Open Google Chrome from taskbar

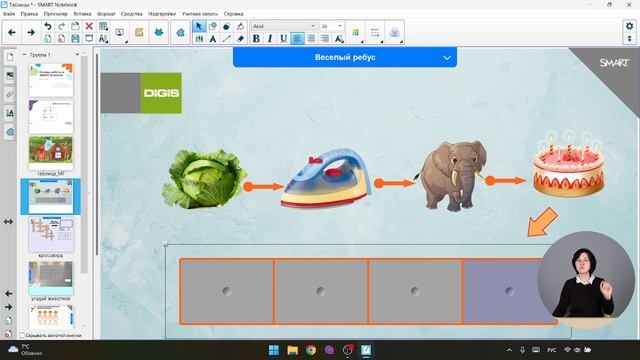(311, 350)
